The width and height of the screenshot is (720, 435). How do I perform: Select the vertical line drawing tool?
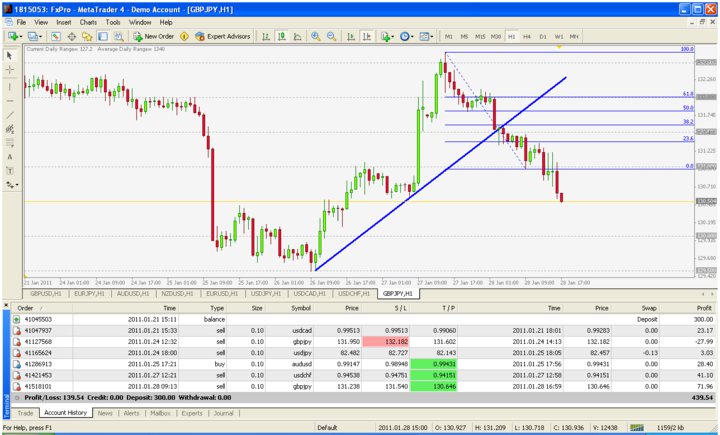[10, 86]
